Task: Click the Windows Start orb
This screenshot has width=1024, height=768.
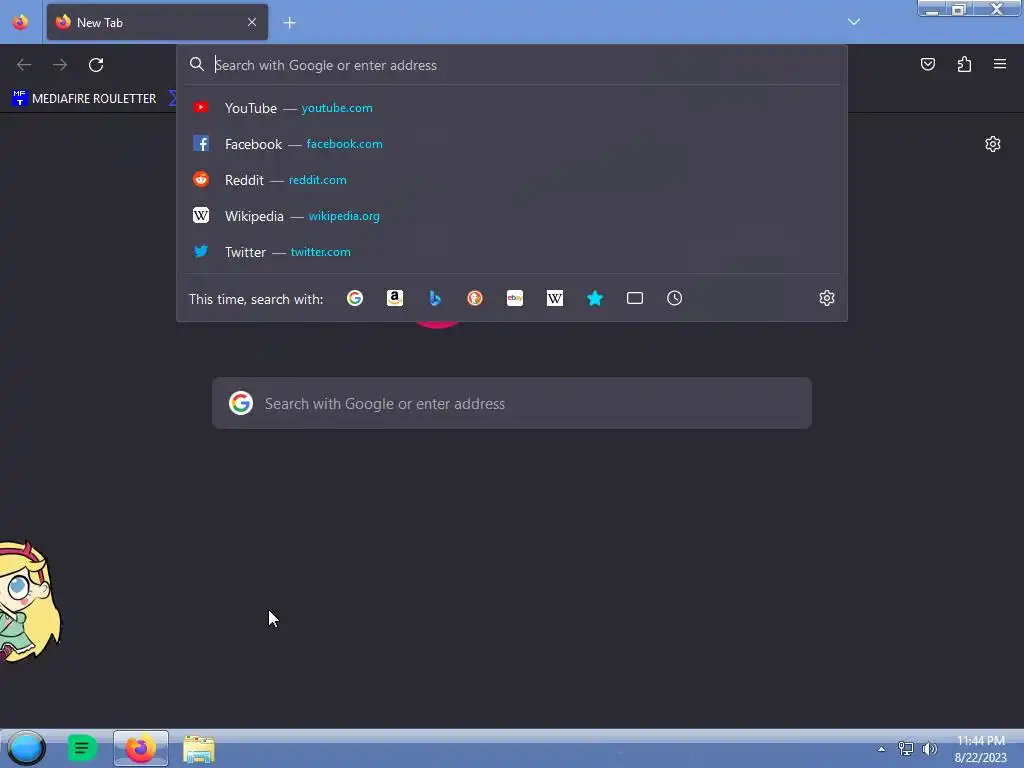Action: click(26, 748)
